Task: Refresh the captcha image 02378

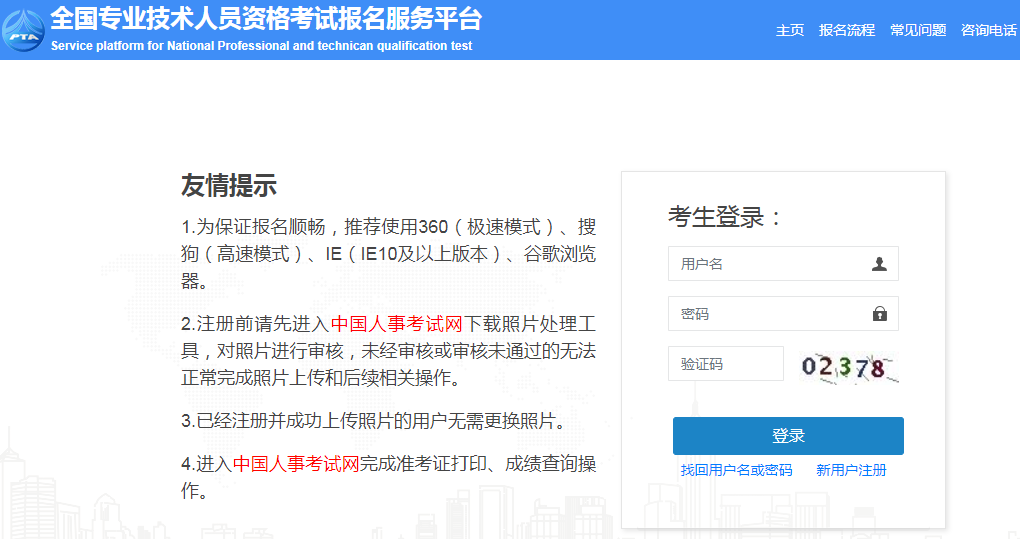Action: 848,367
